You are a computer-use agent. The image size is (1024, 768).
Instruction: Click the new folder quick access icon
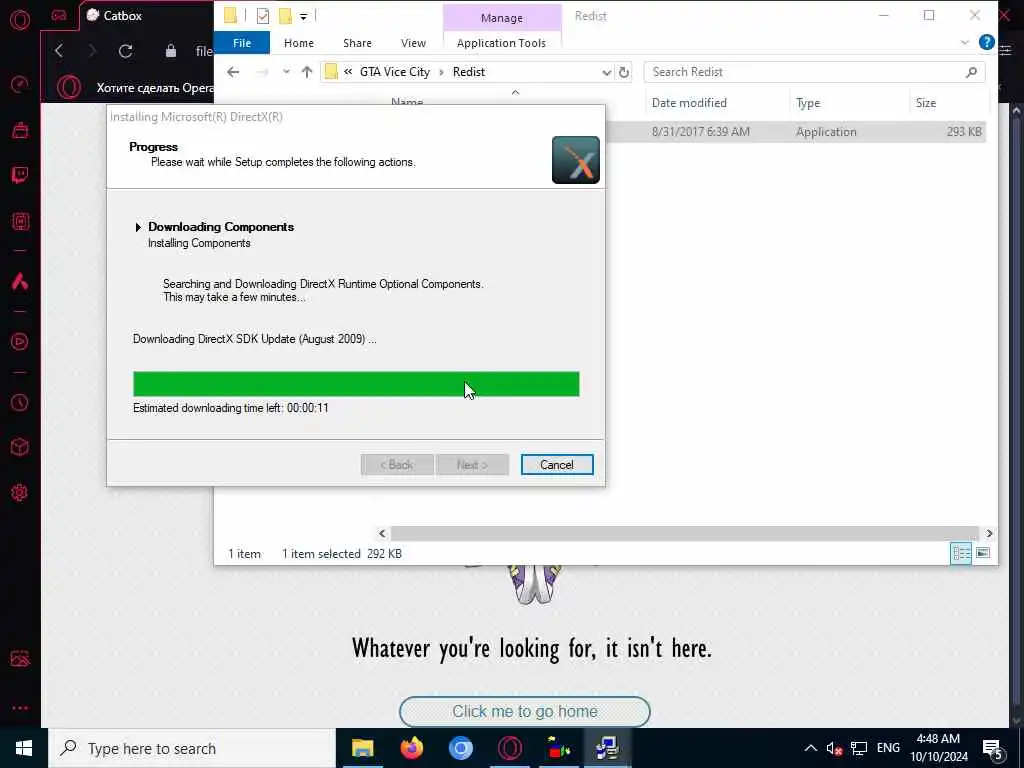coord(285,16)
